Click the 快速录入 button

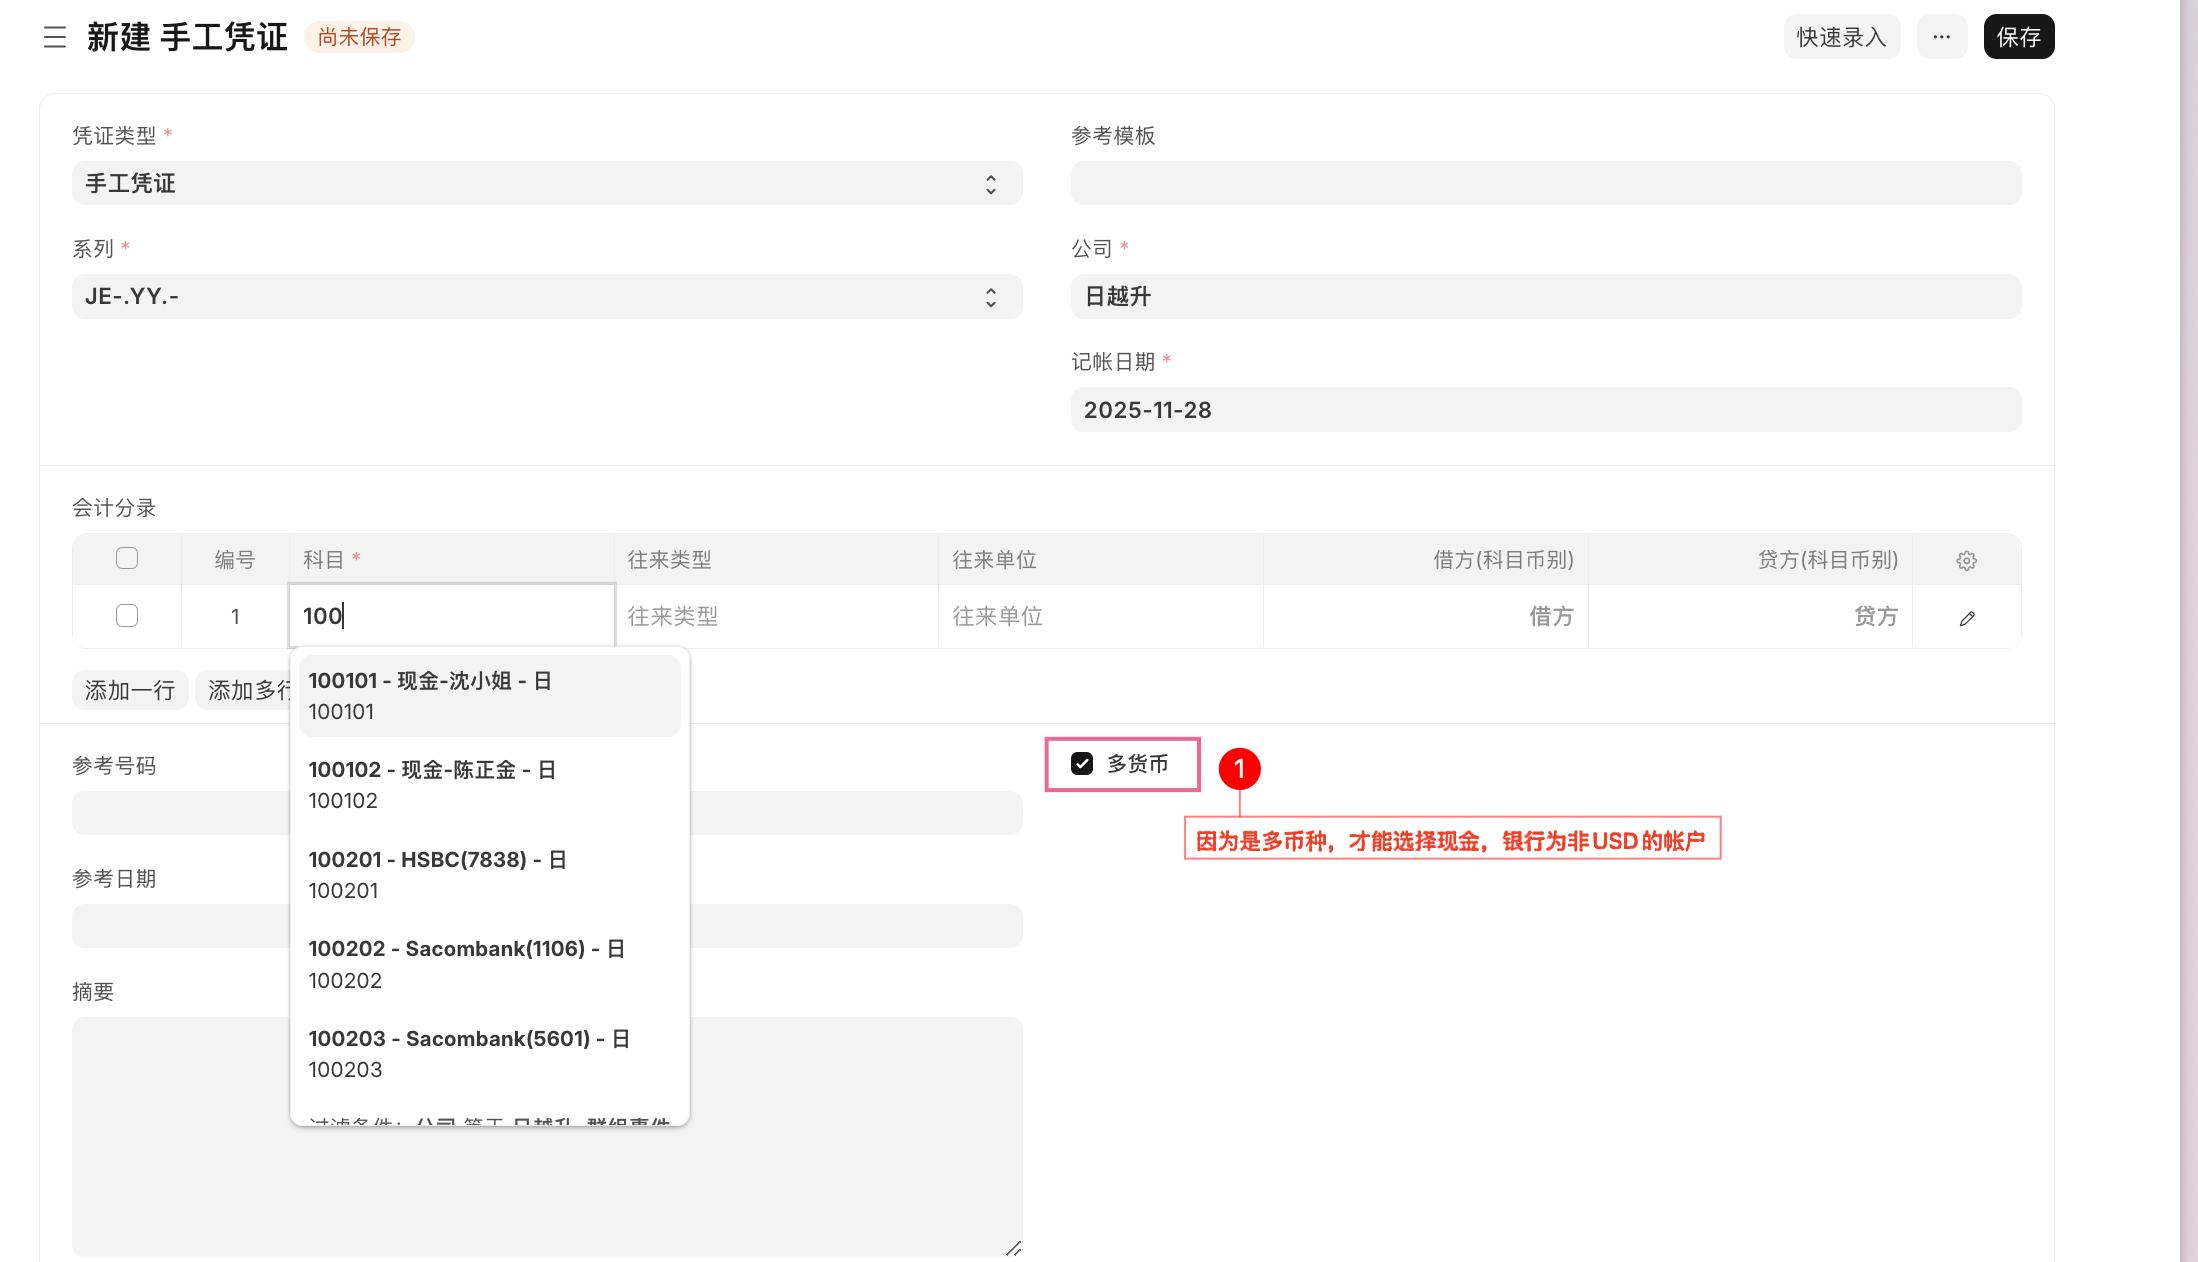(1841, 37)
